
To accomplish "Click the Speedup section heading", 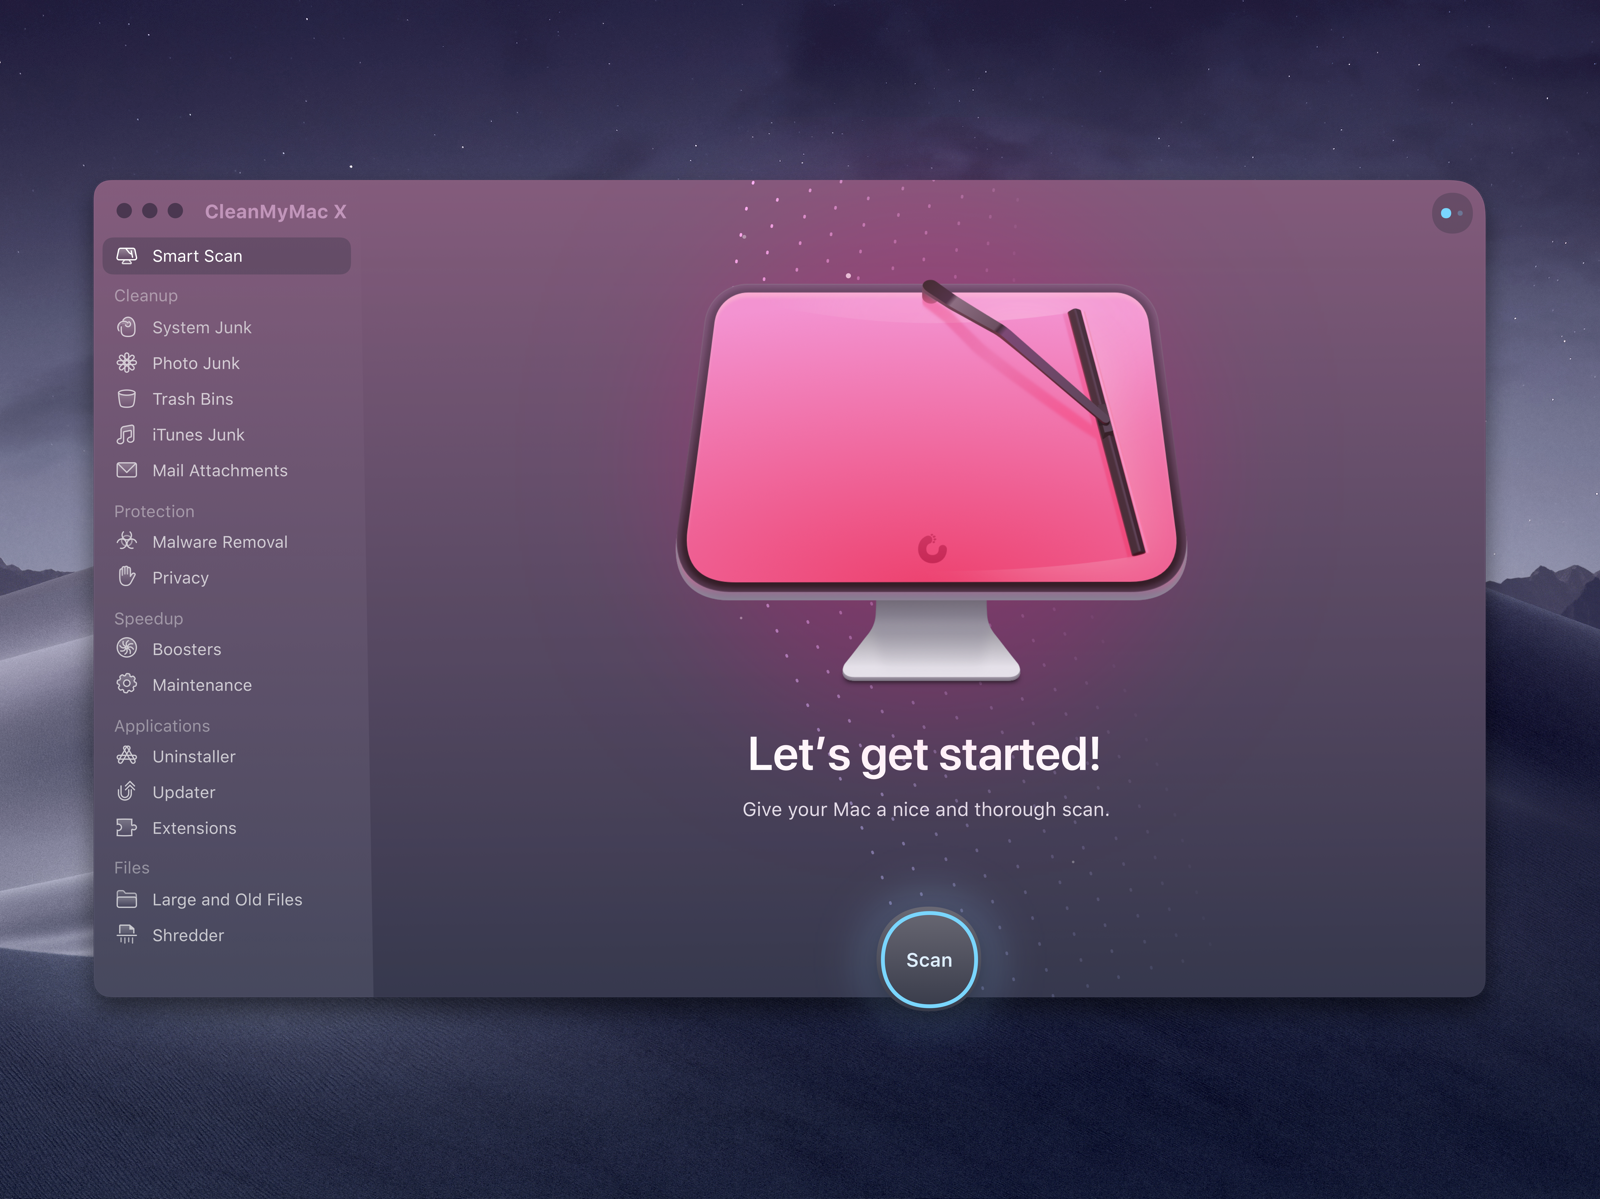I will (x=148, y=618).
